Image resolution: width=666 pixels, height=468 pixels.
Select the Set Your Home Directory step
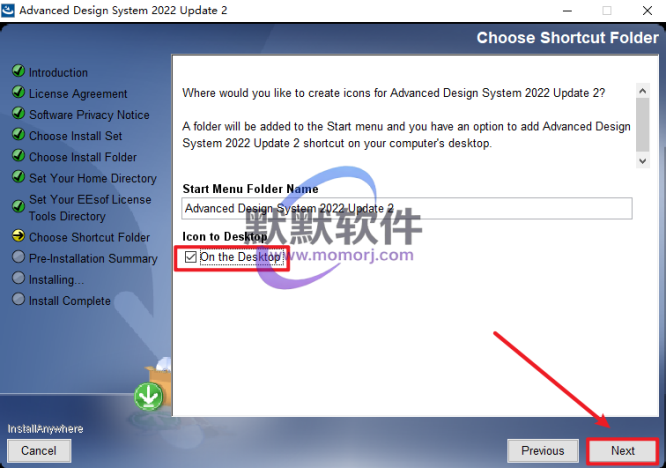coord(93,178)
